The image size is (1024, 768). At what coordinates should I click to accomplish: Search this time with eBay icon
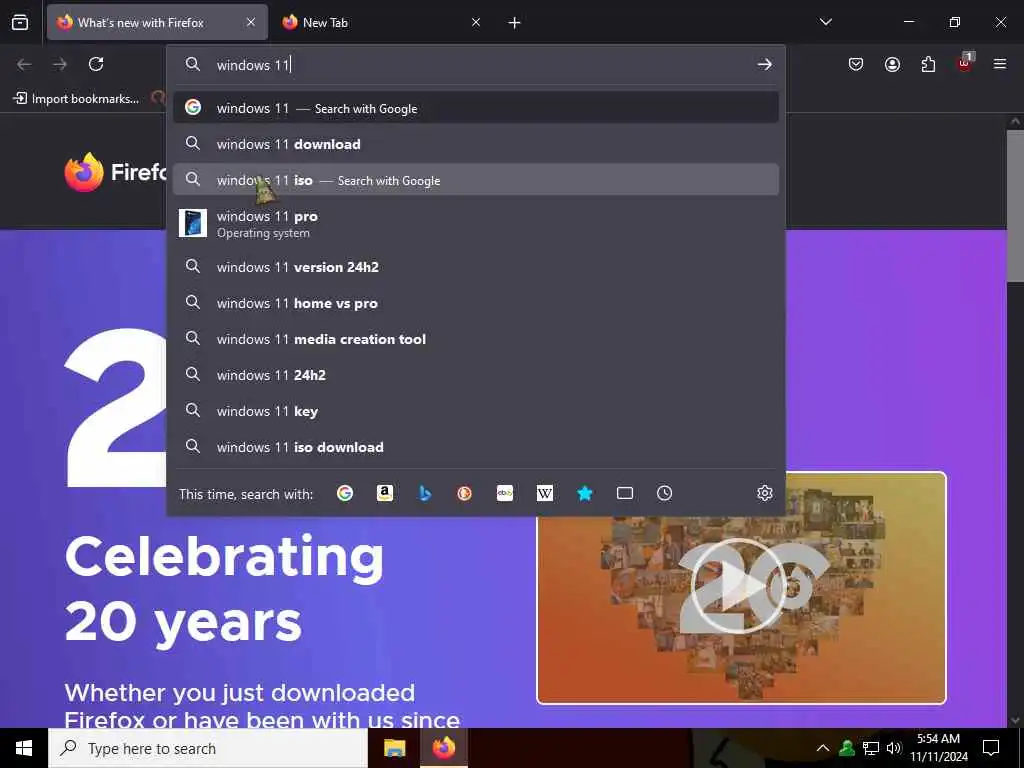pyautogui.click(x=505, y=493)
